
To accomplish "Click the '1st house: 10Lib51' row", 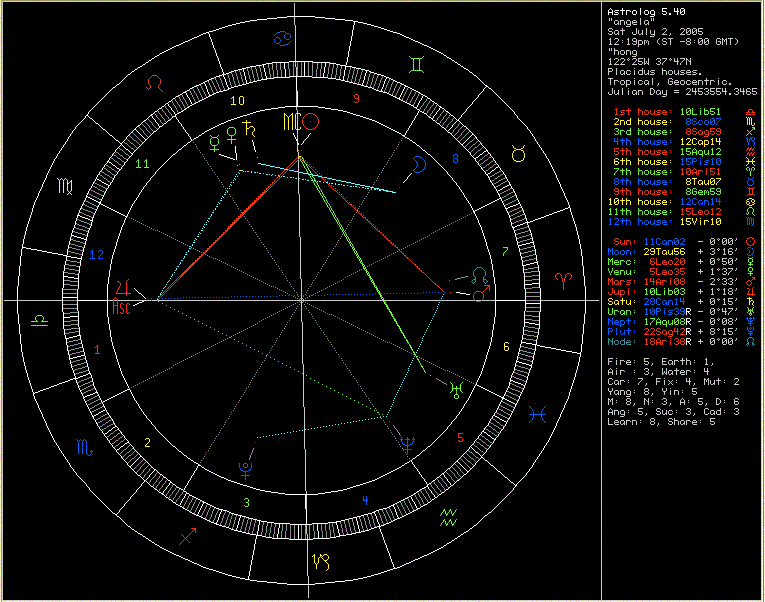I will tap(684, 112).
